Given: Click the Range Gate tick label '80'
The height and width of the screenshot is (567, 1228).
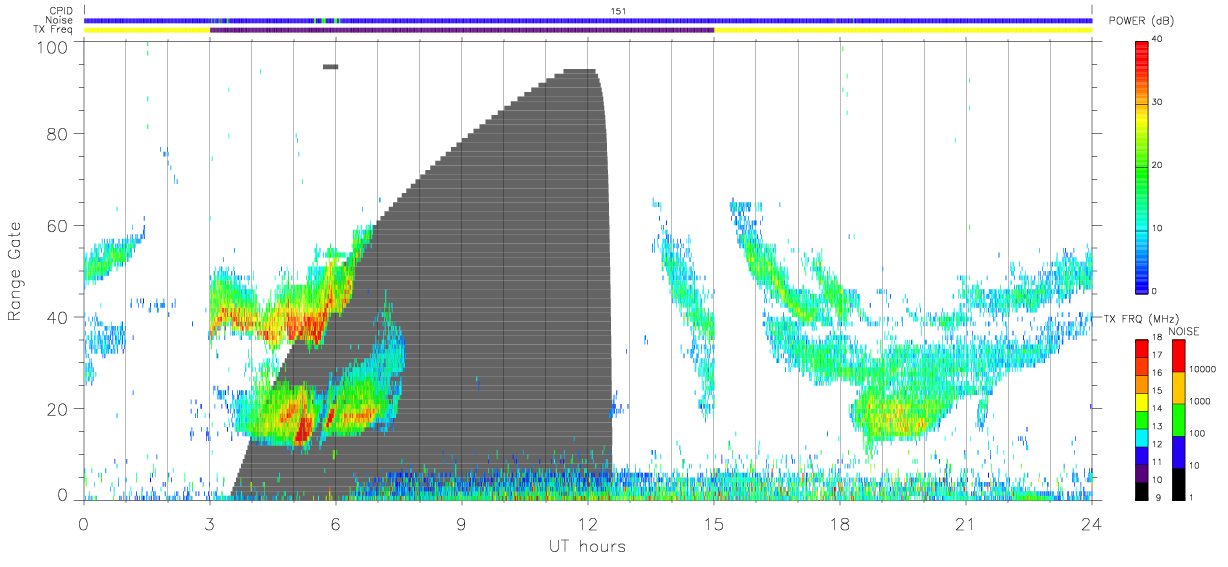Looking at the screenshot, I should click(x=57, y=134).
